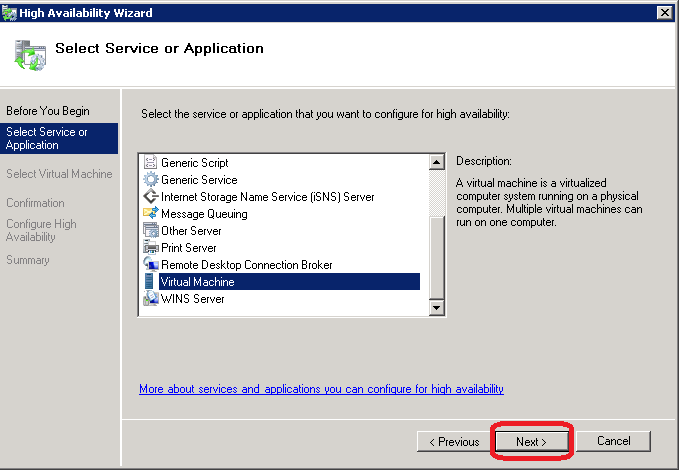Click the Remote Desktop Connection Broker icon
Image resolution: width=679 pixels, height=470 pixels.
[151, 265]
